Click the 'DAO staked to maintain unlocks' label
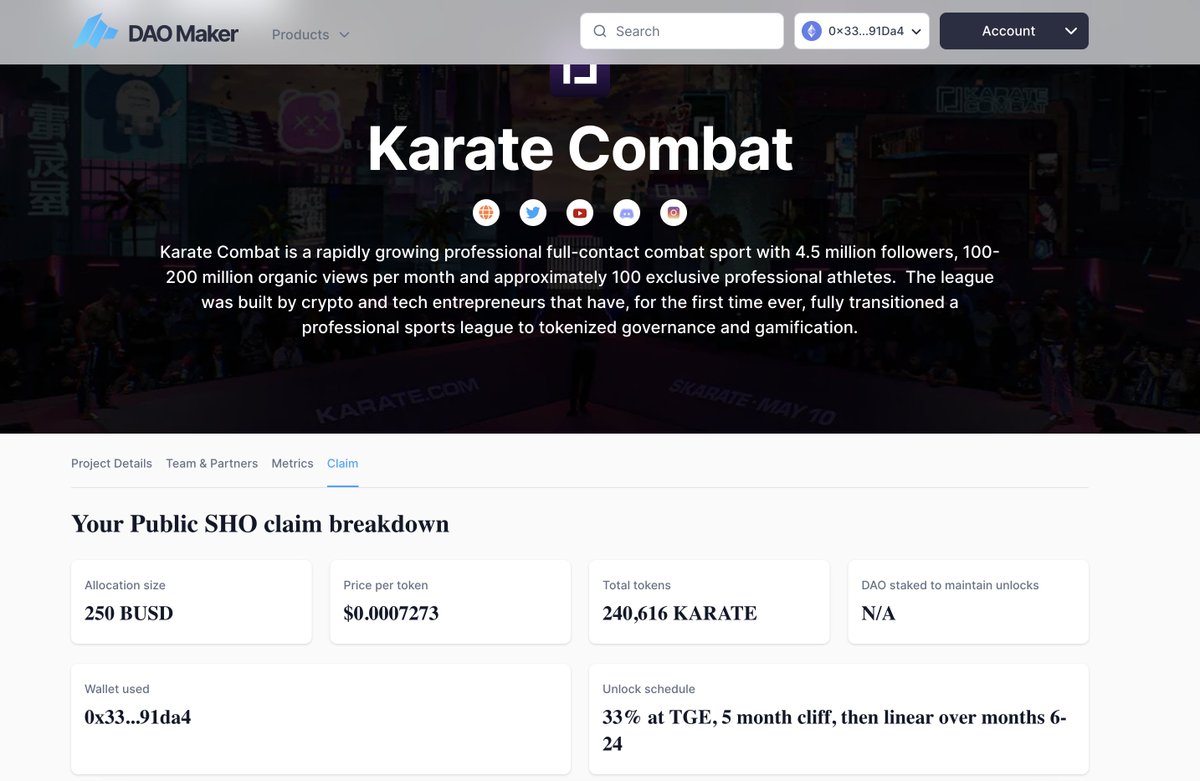1200x781 pixels. [950, 585]
